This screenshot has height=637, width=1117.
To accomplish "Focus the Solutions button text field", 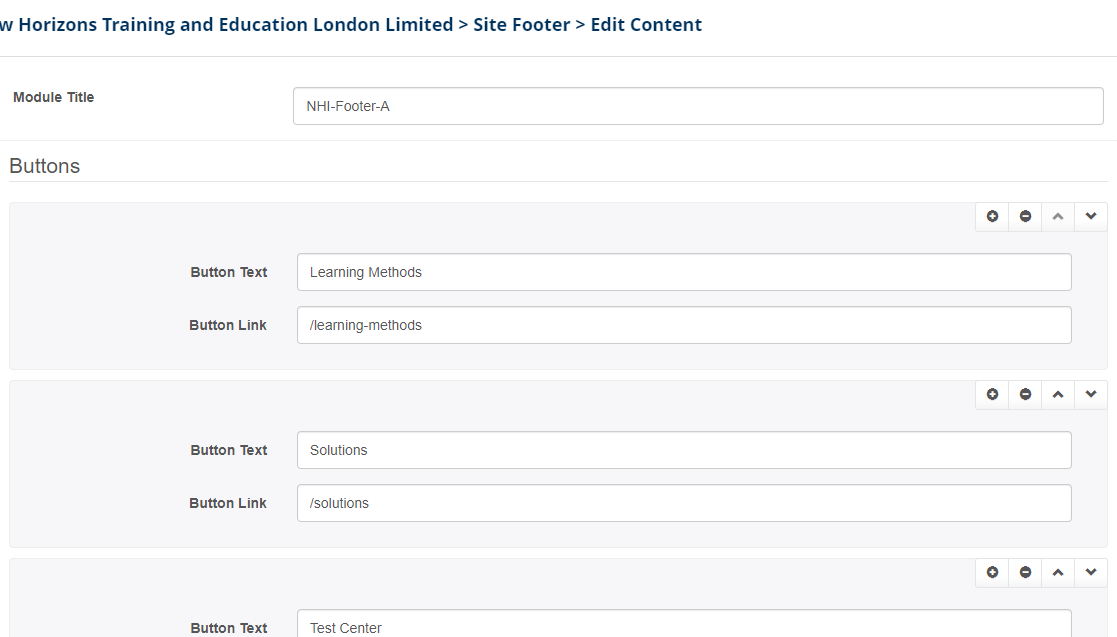I will click(683, 450).
